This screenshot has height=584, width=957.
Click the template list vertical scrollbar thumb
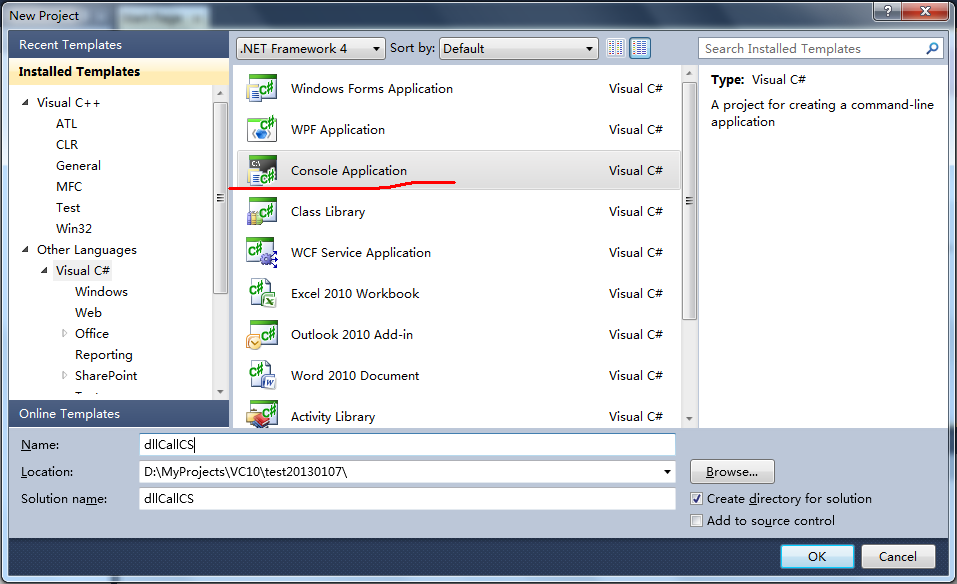click(689, 201)
